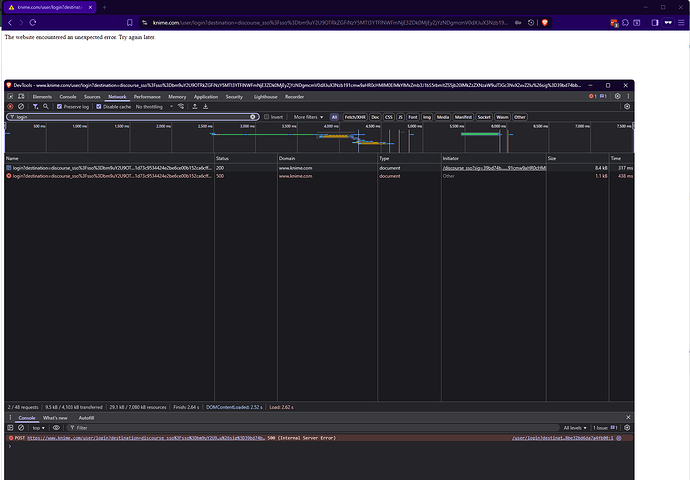Screen dimensions: 690x480
Task: Toggle Preserve log checkbox
Action: click(59, 106)
